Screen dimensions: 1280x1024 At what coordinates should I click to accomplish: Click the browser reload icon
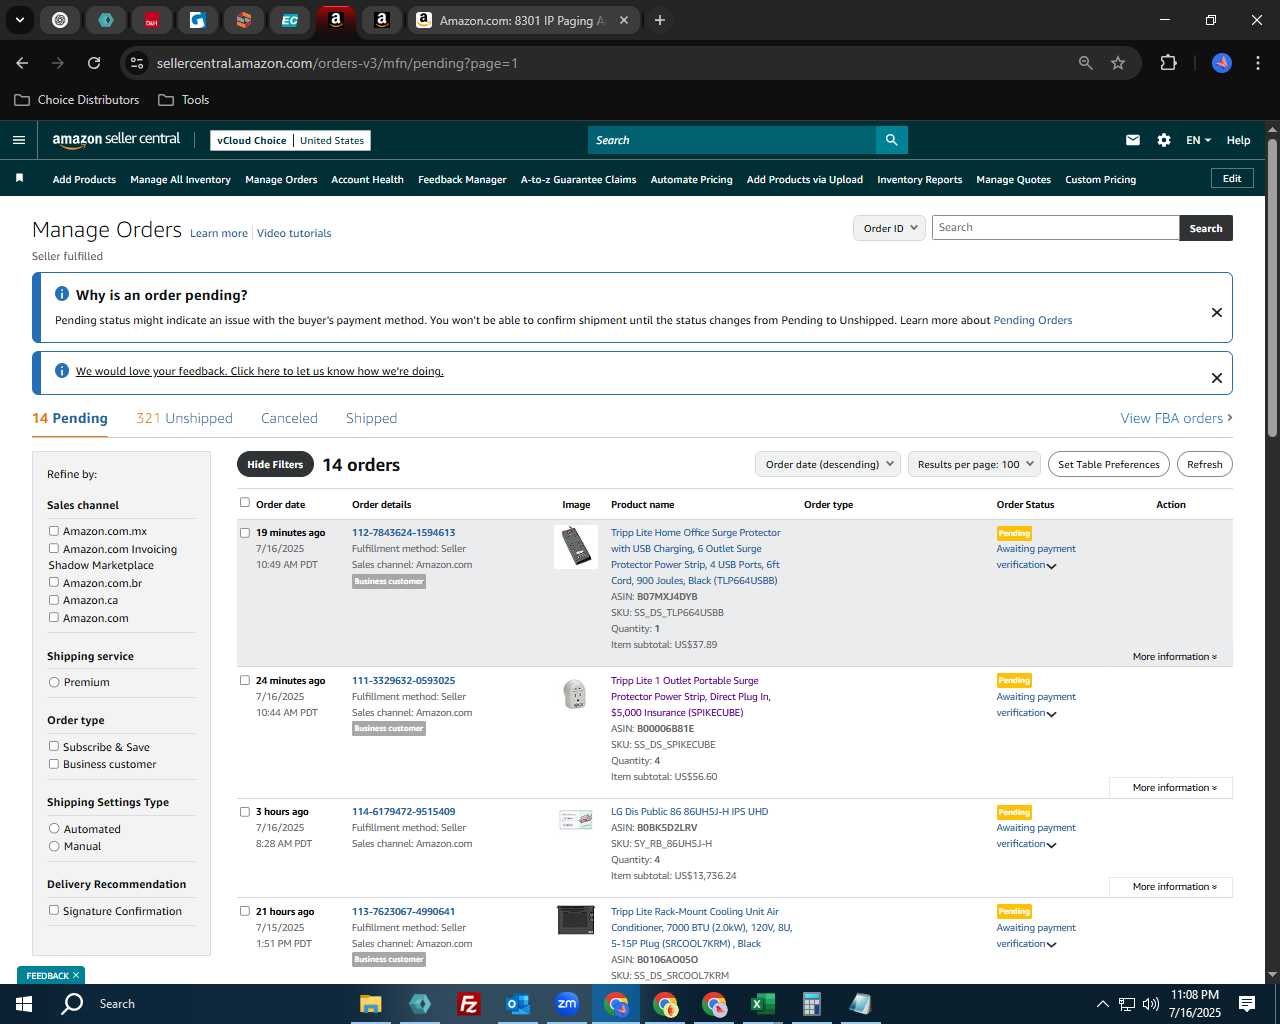[x=94, y=63]
